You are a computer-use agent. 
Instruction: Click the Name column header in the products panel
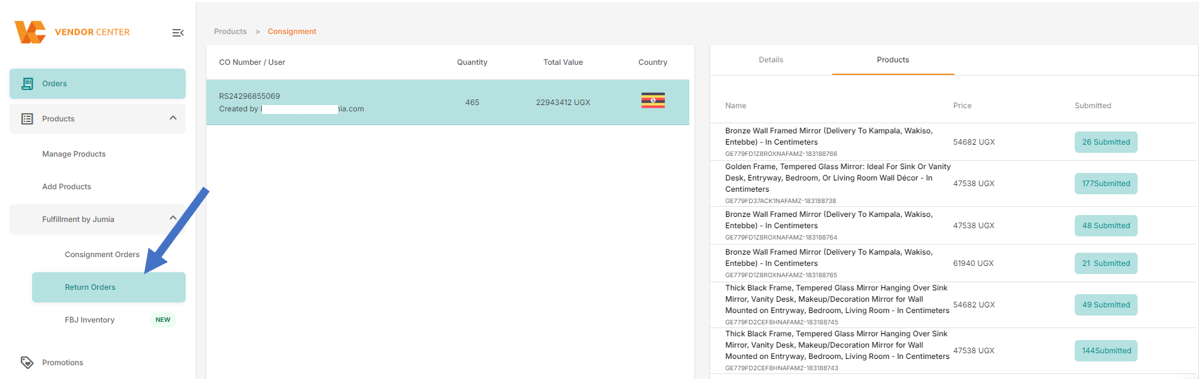(x=736, y=105)
